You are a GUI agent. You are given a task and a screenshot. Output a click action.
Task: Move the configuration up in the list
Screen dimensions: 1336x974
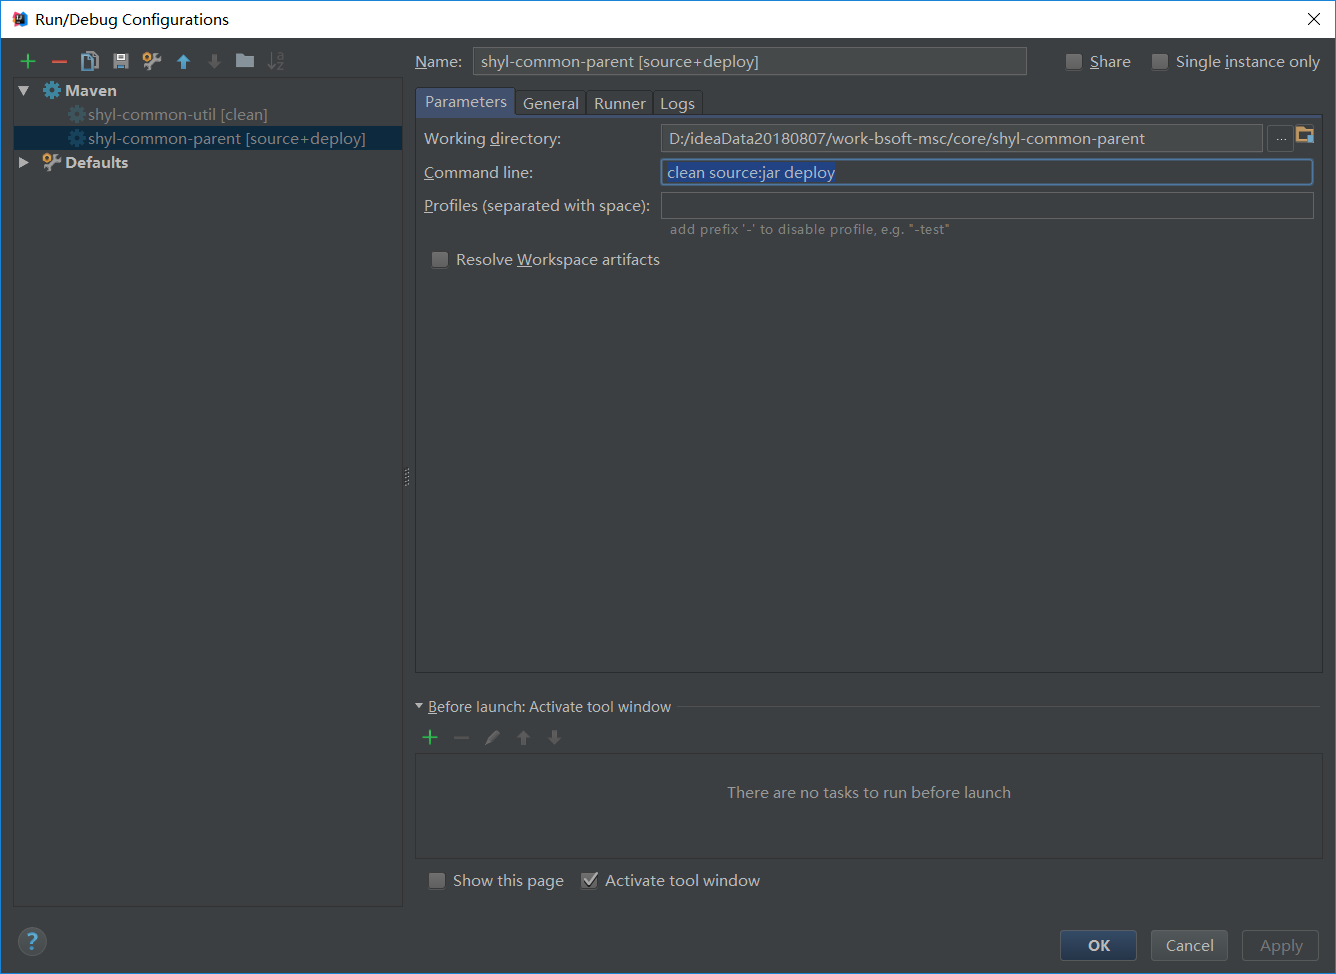(x=183, y=60)
